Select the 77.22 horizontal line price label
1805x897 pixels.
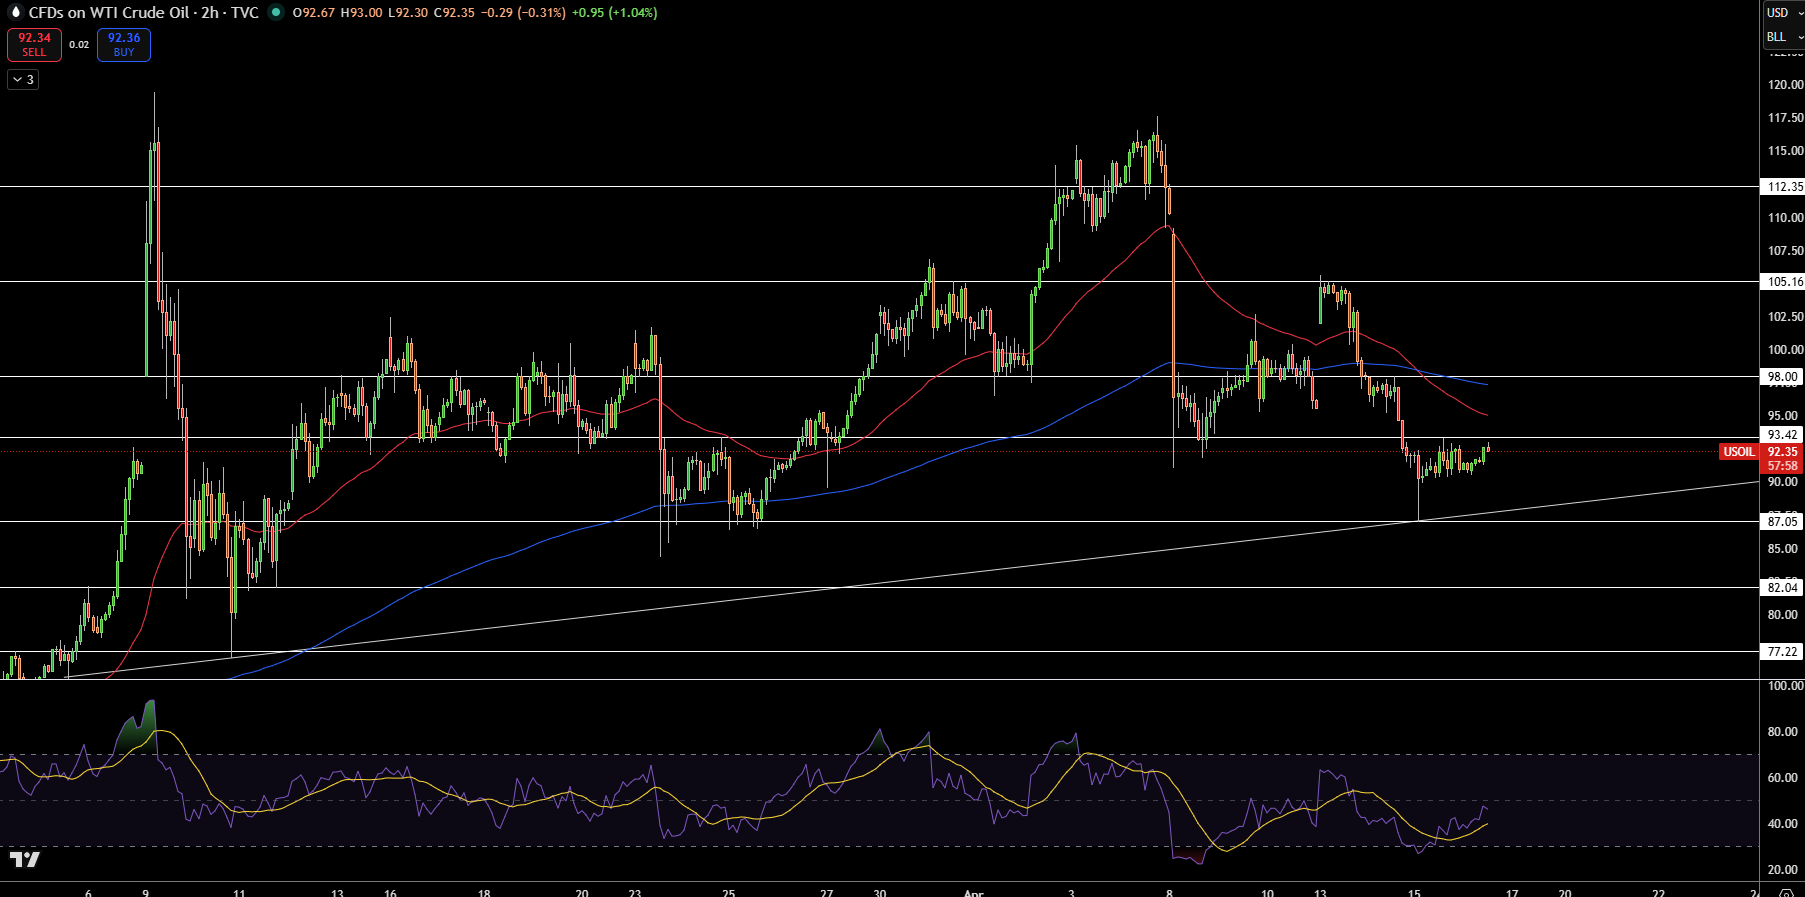1781,652
